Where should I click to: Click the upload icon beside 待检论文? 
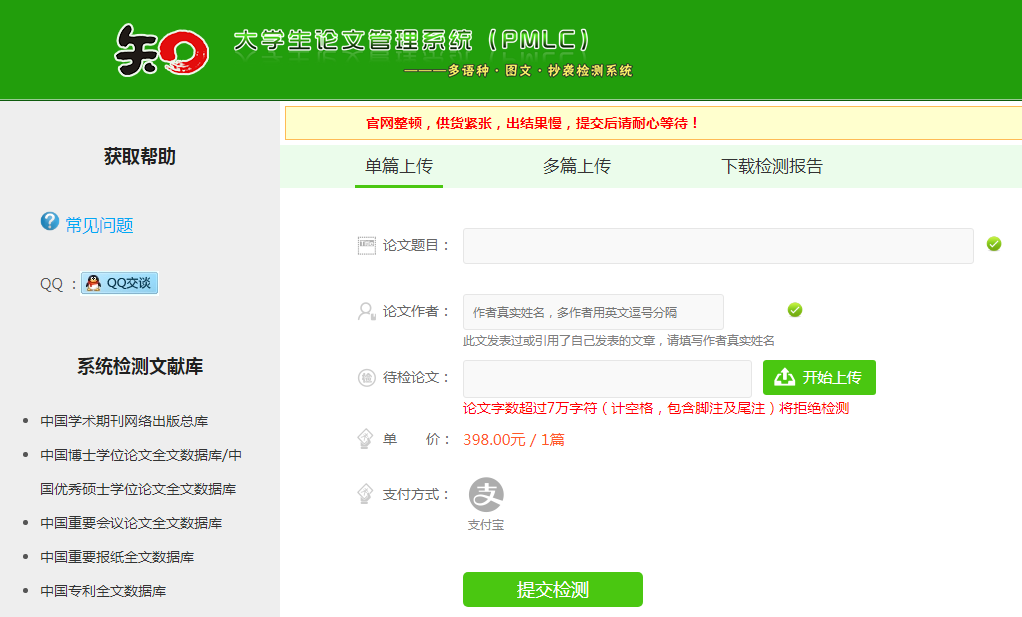coord(366,377)
